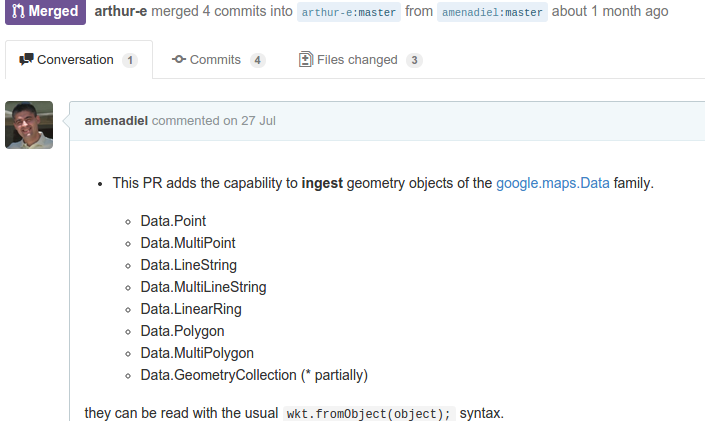Open the Files changed tab
The height and width of the screenshot is (421, 705).
tap(361, 60)
